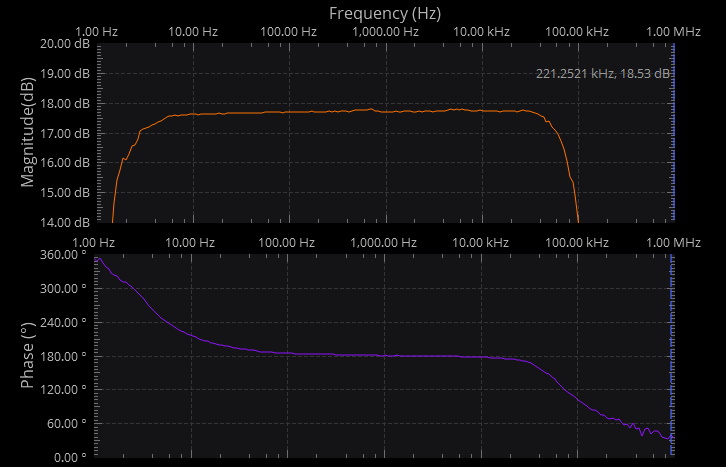The image size is (726, 467).
Task: Click the purple phase response curve
Action: click(384, 355)
